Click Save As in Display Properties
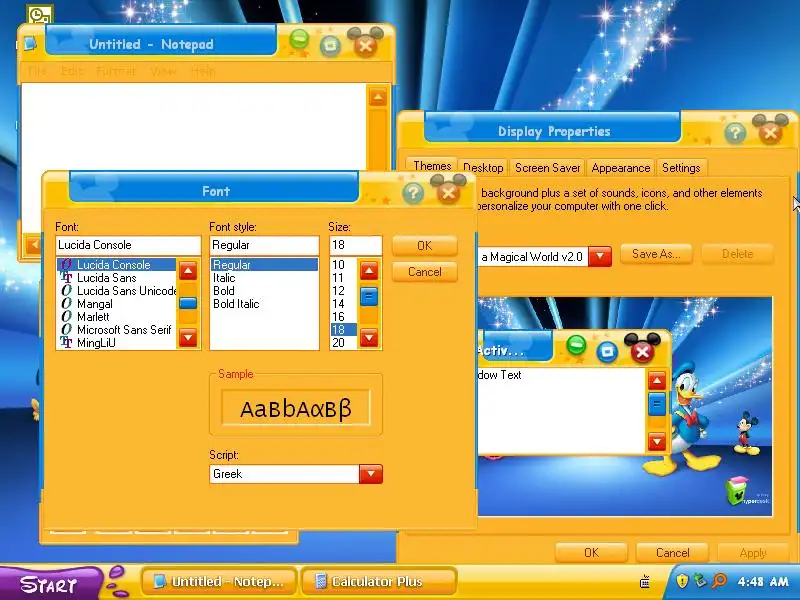Viewport: 800px width, 600px height. (656, 254)
